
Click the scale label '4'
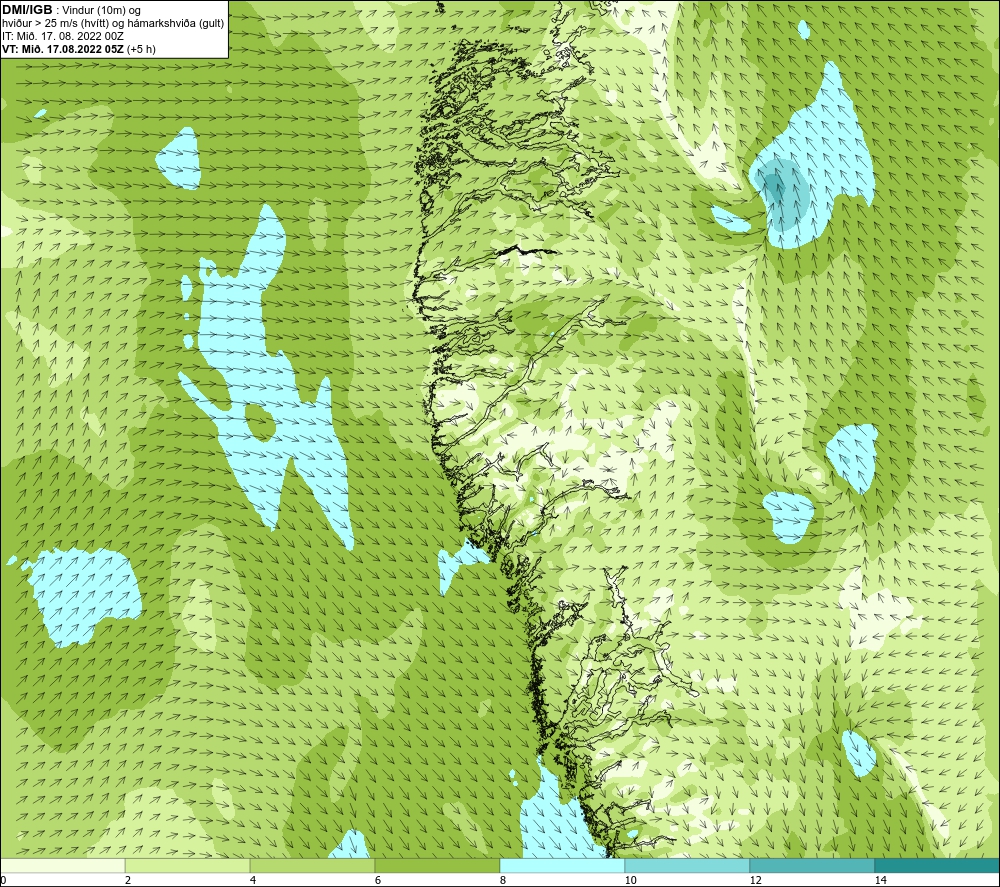253,880
